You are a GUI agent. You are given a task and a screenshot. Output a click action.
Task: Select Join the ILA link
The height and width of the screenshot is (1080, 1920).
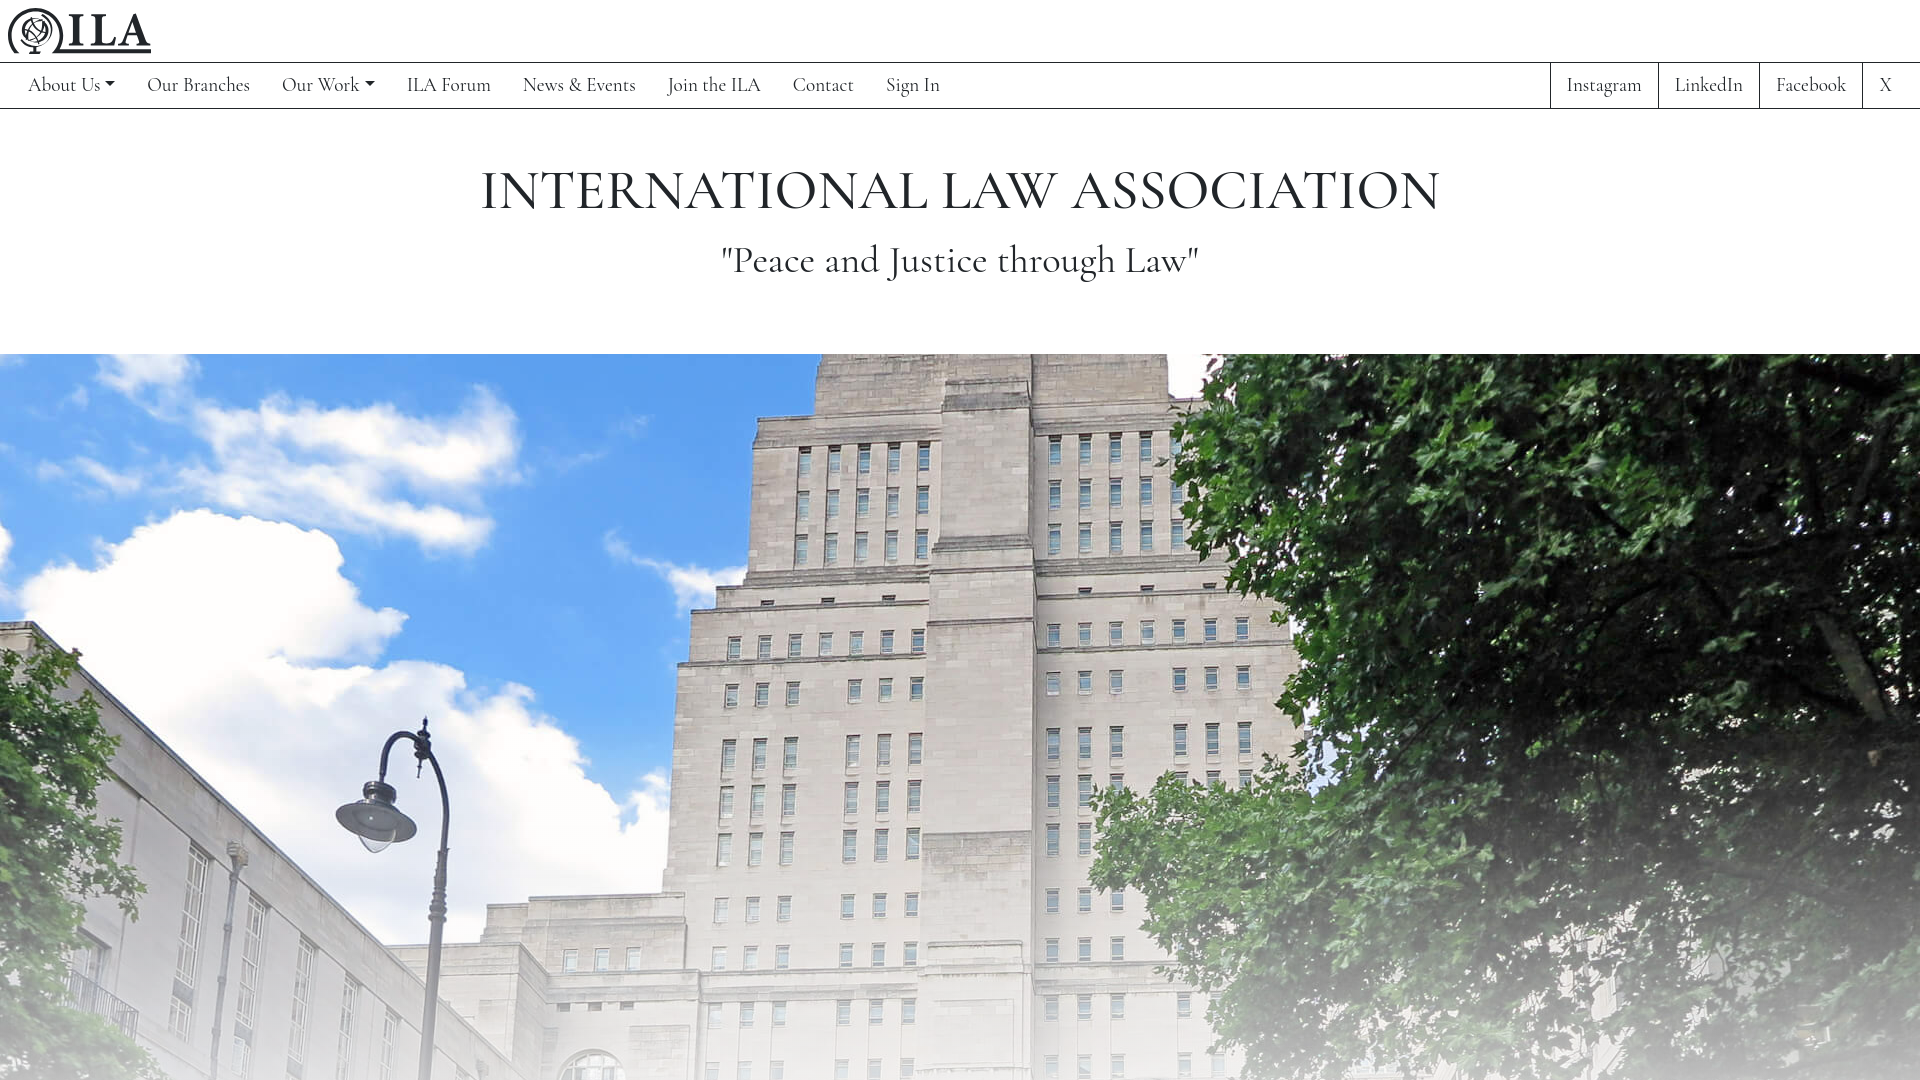click(714, 85)
